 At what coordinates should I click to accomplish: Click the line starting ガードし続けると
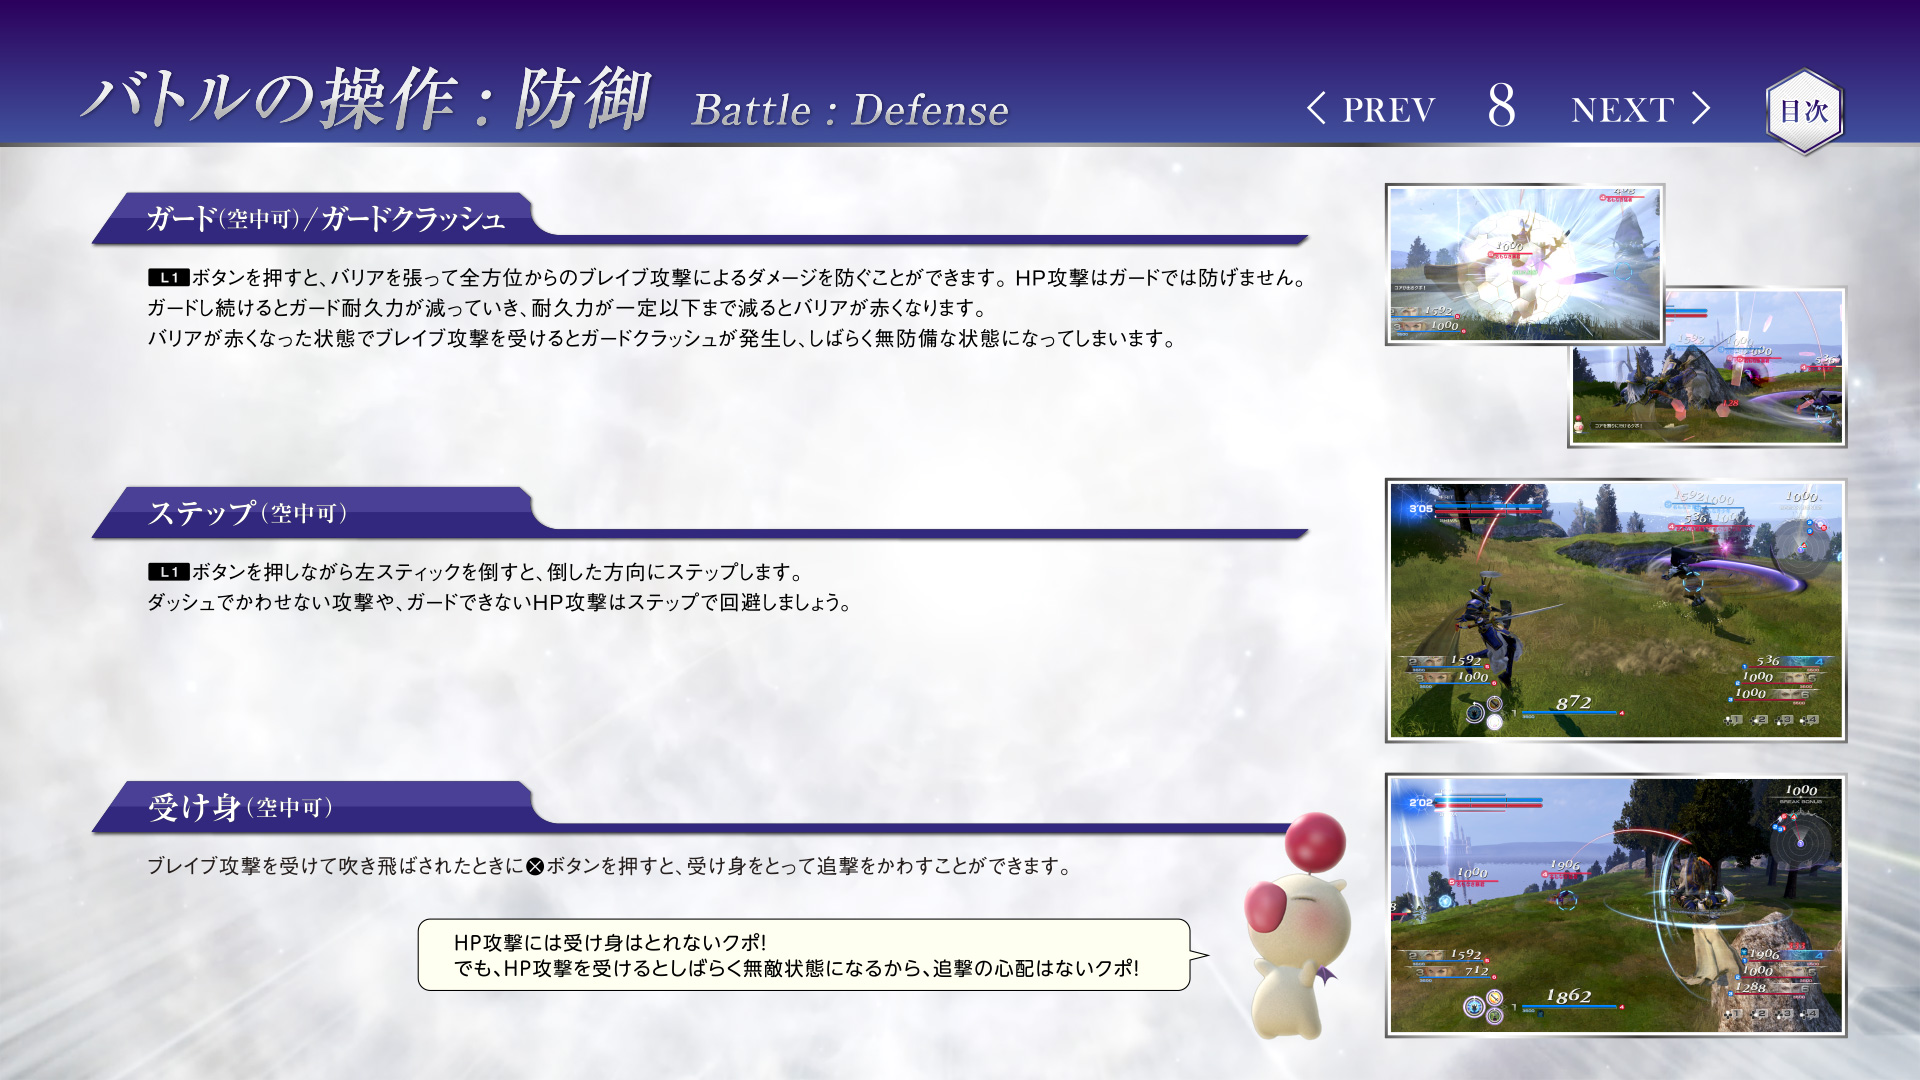point(568,308)
